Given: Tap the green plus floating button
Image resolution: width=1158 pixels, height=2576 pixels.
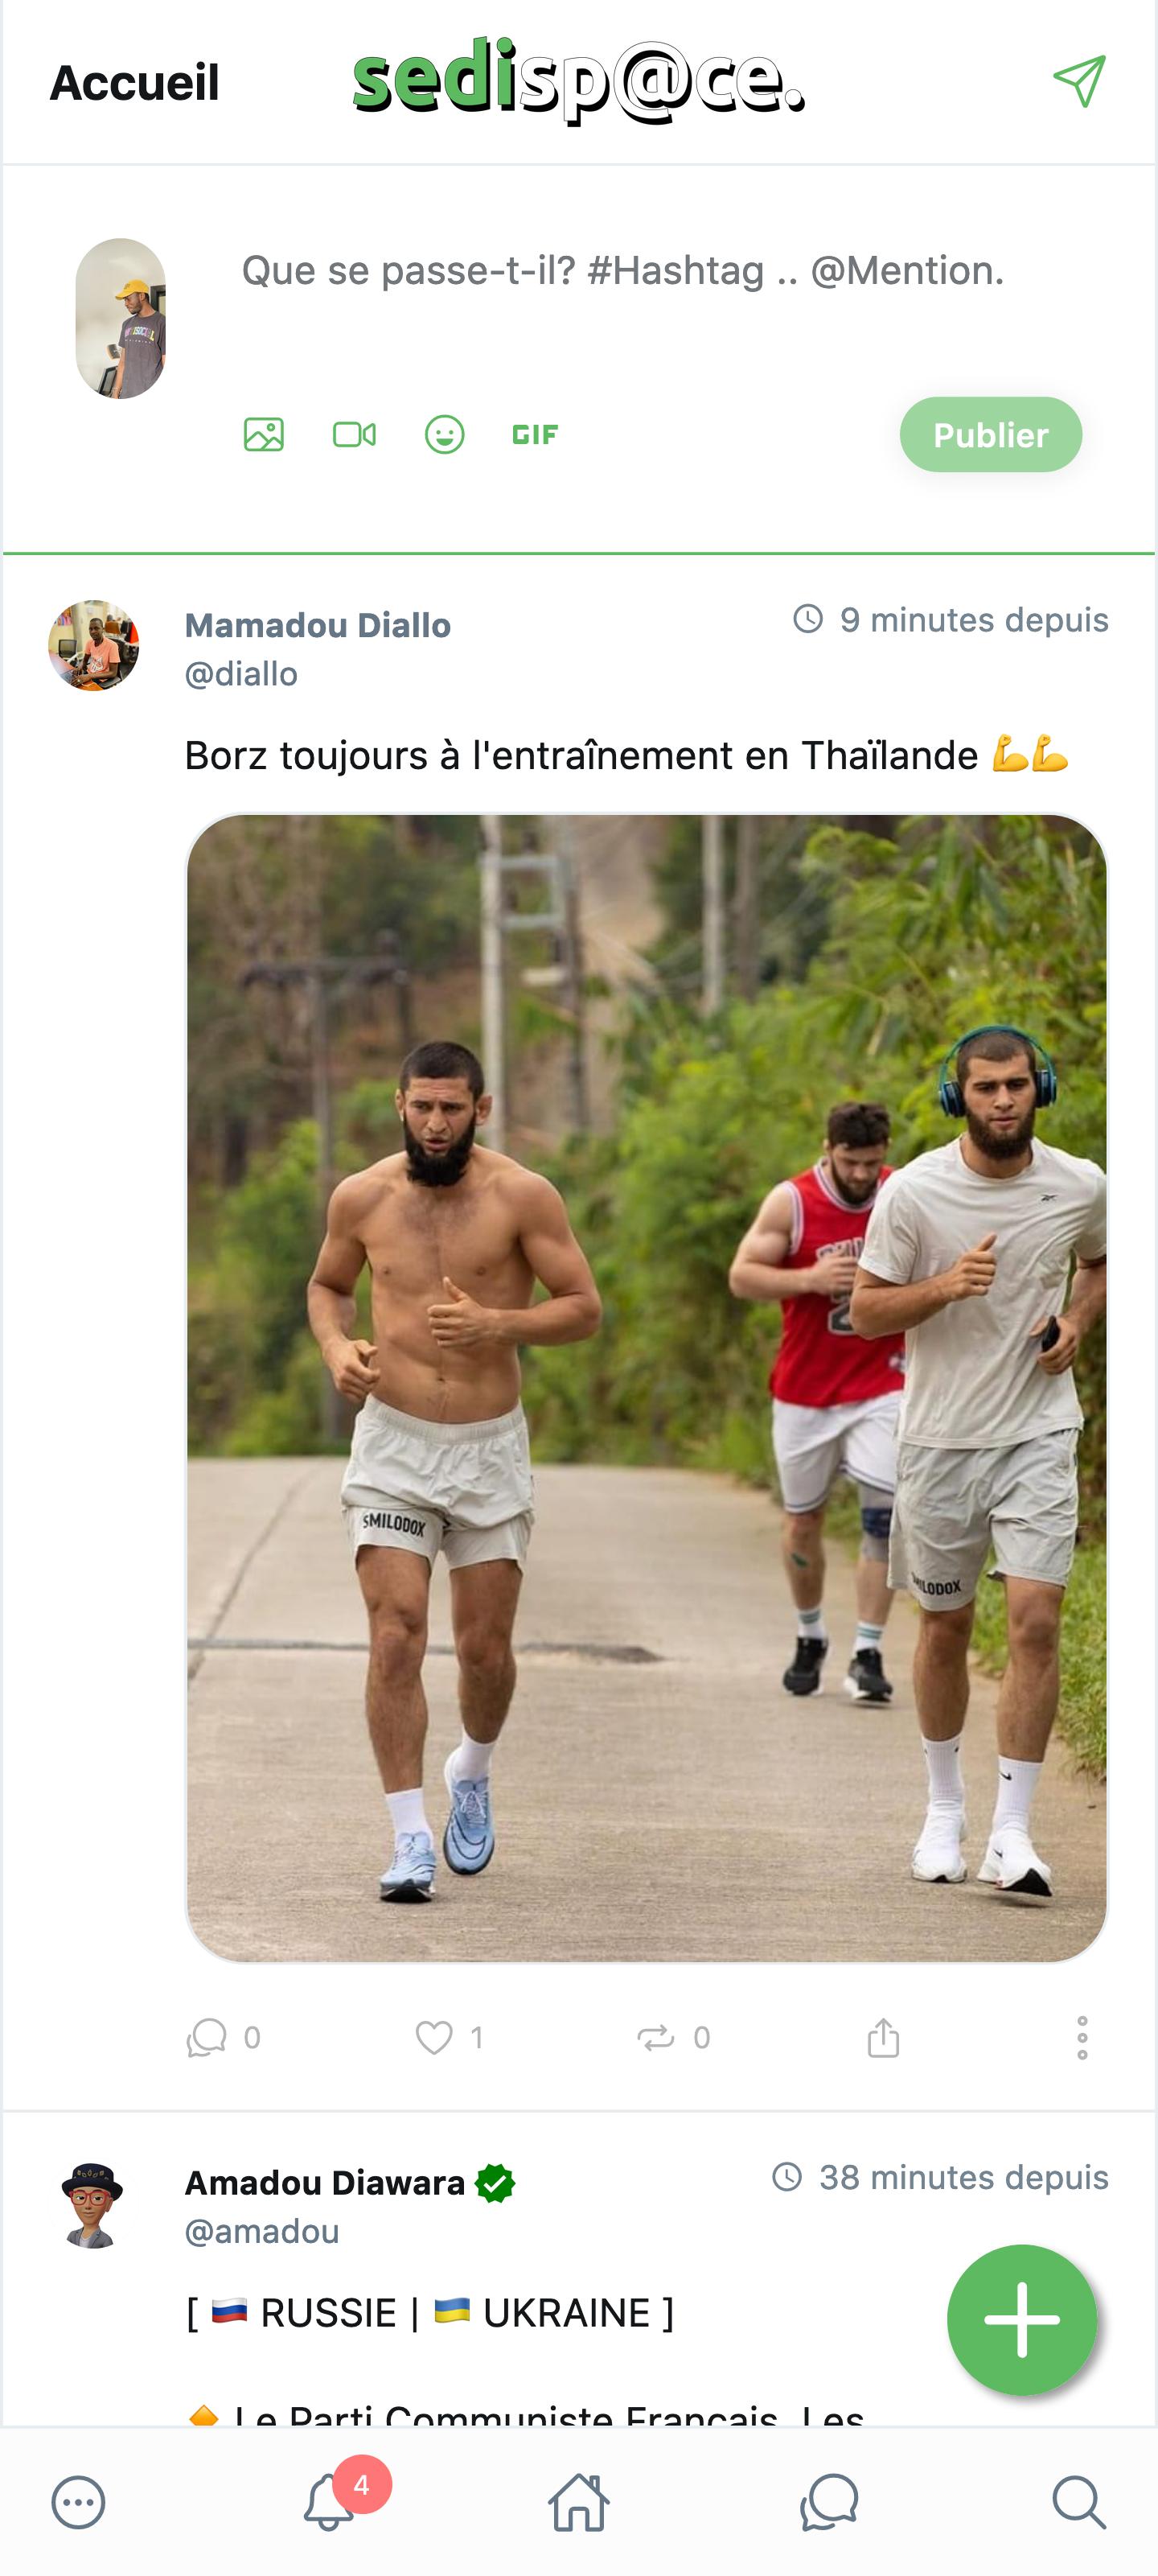Looking at the screenshot, I should 1022,2320.
